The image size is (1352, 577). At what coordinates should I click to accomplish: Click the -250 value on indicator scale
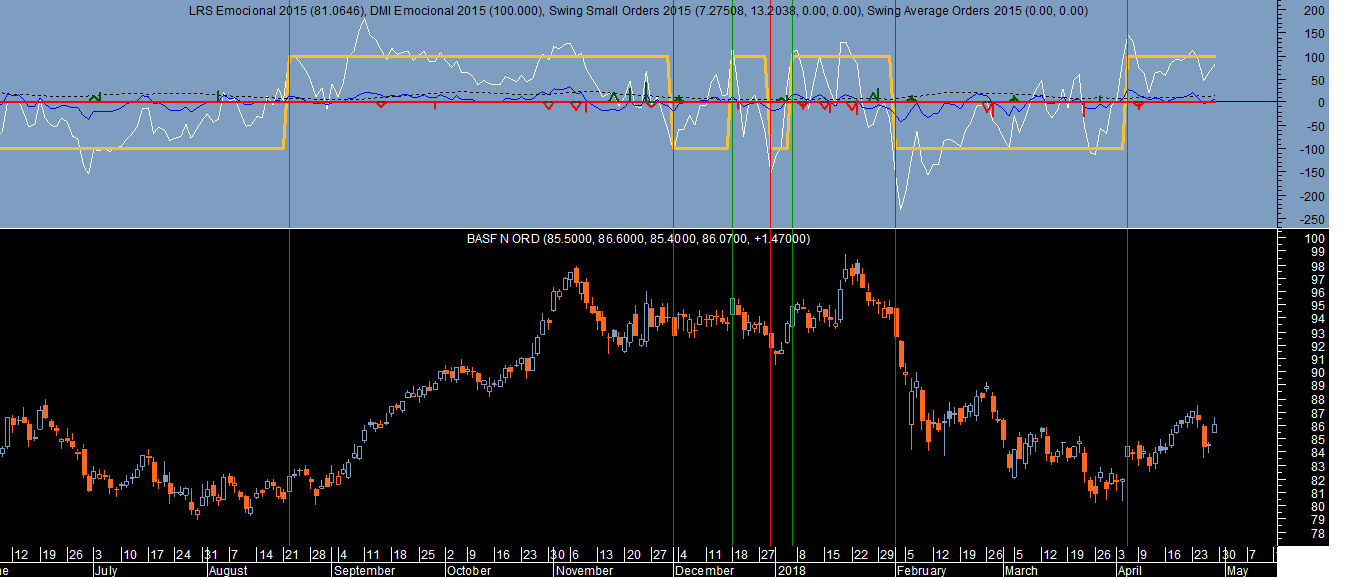coord(1312,219)
